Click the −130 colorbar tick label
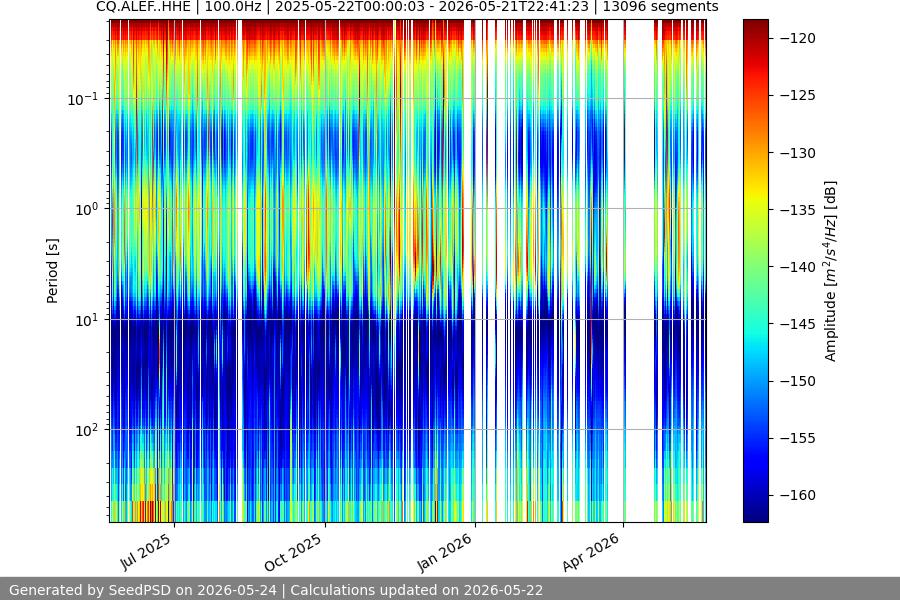The image size is (900, 600). click(x=798, y=153)
